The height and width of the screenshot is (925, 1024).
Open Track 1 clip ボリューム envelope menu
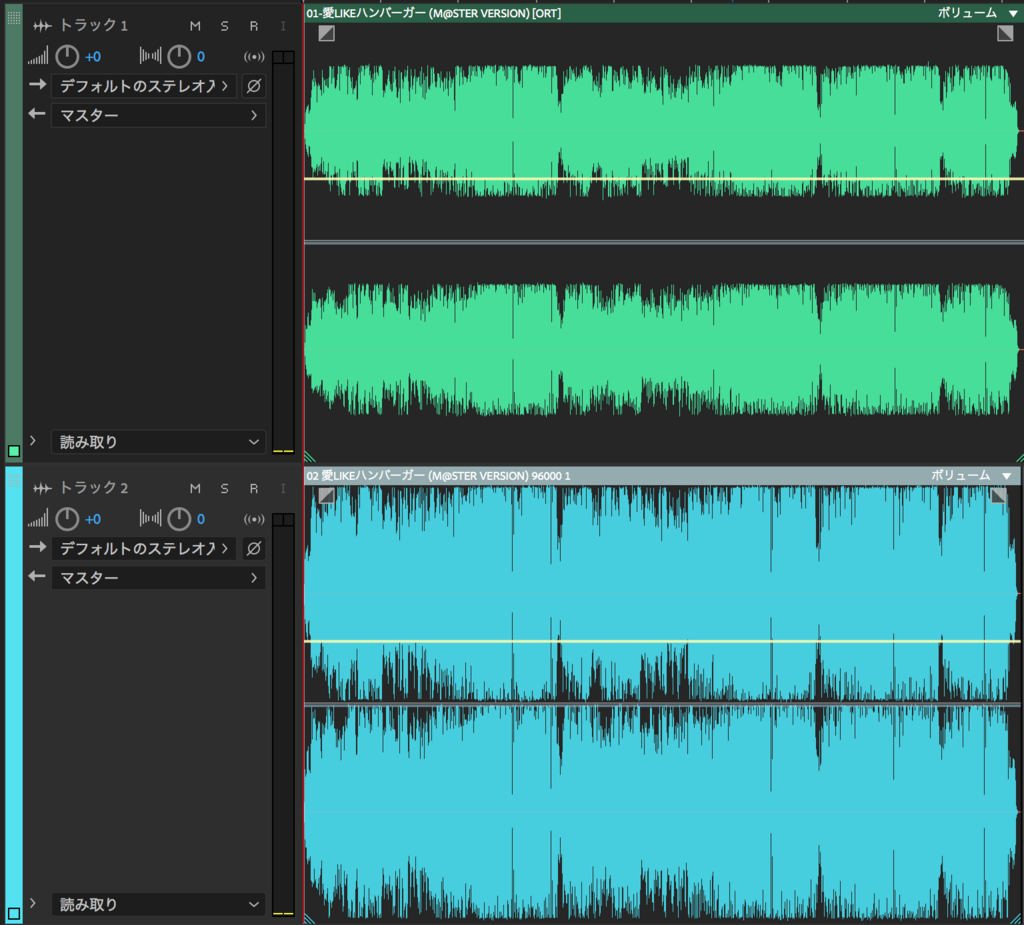tap(978, 13)
